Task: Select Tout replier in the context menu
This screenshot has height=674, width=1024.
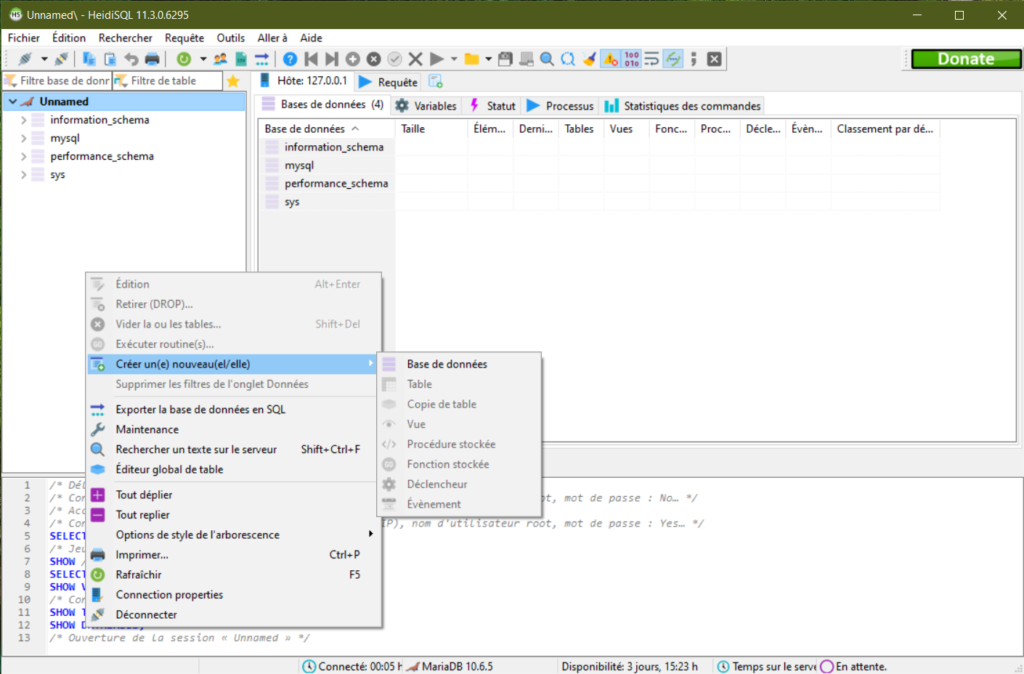Action: pos(233,515)
